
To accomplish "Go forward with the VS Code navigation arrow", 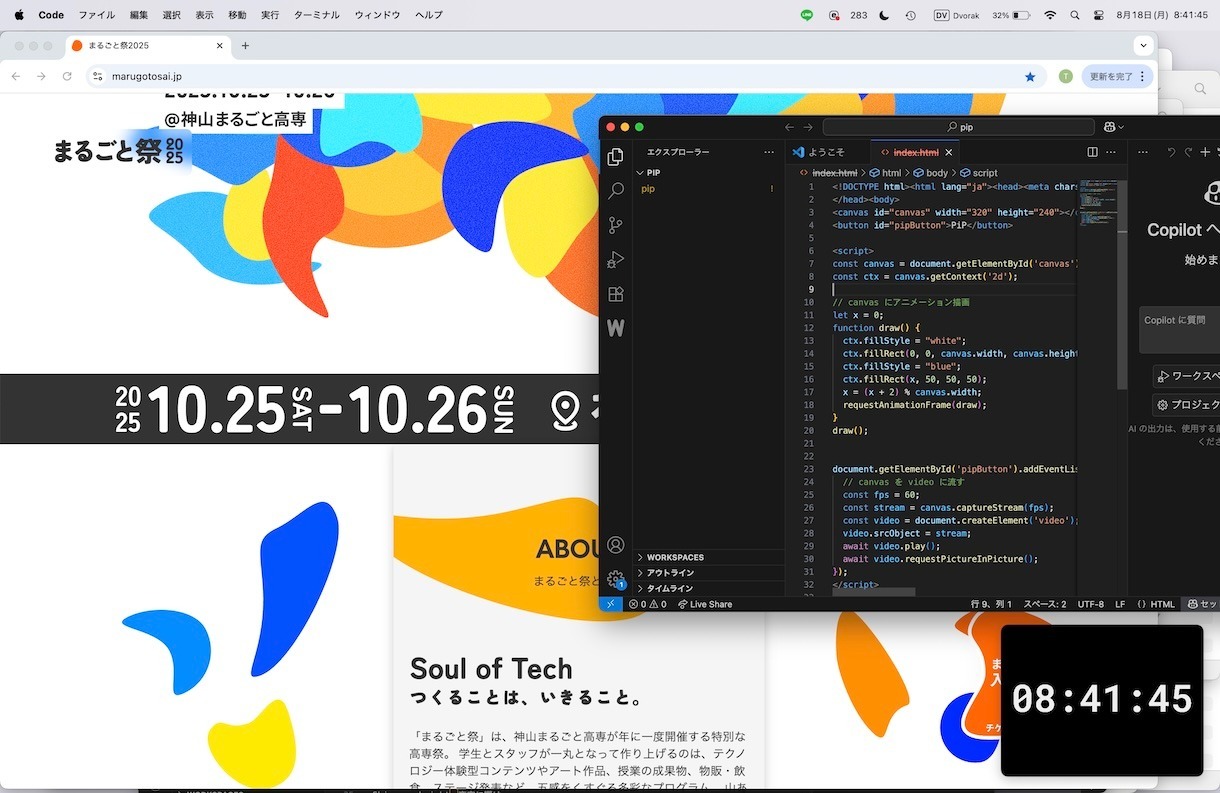I will click(x=808, y=127).
